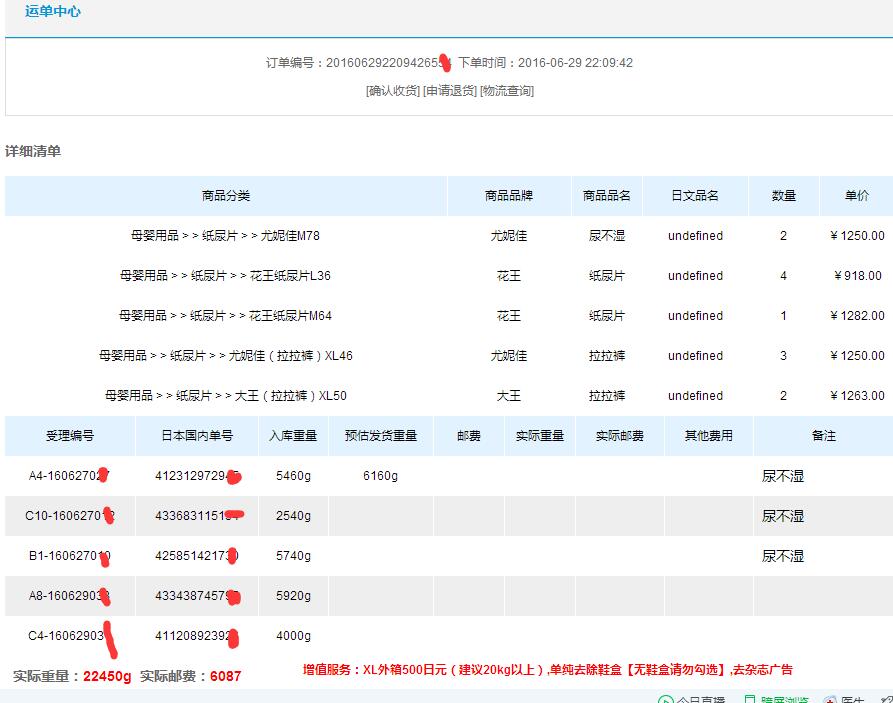The image size is (893, 703).
Task: Click the warehouse weight 4000g
Action: [293, 636]
